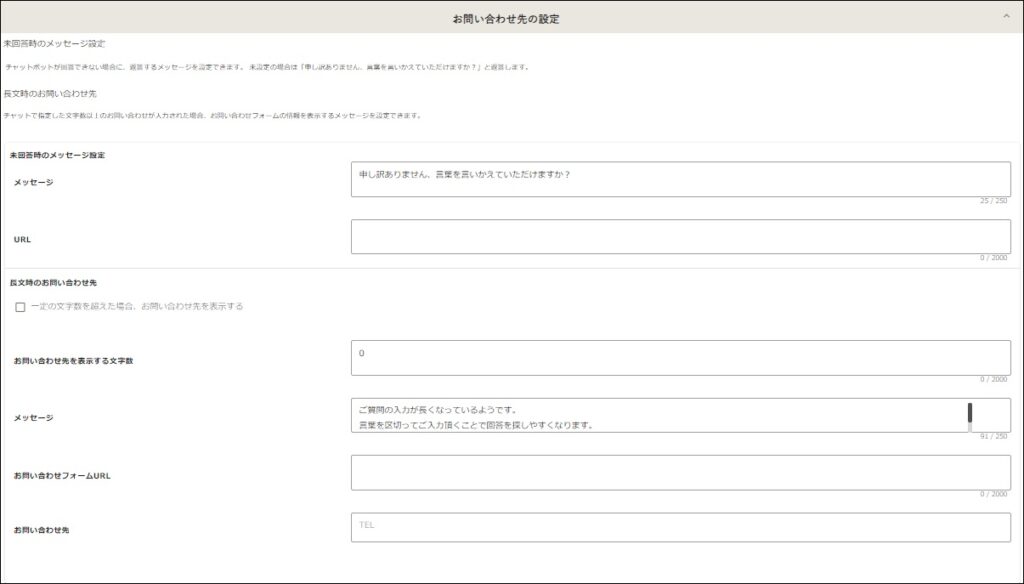
Task: Collapse the お問い合わせ先の設定 panel with the chevron
Action: 1006,17
